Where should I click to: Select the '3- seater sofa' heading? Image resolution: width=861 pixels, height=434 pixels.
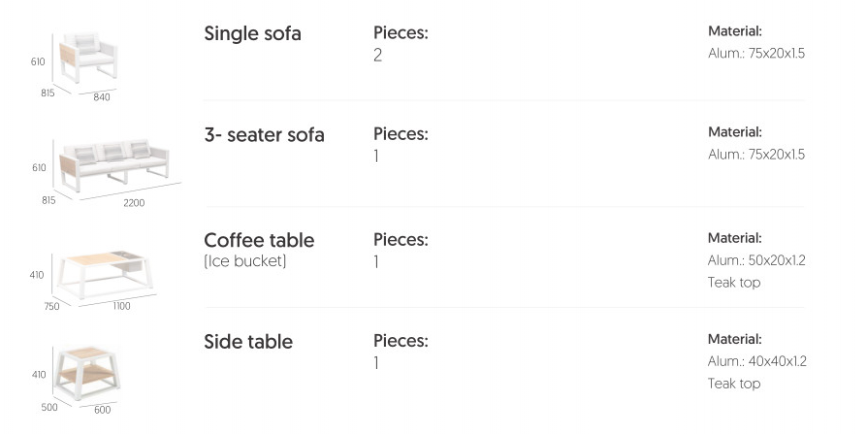pyautogui.click(x=264, y=135)
